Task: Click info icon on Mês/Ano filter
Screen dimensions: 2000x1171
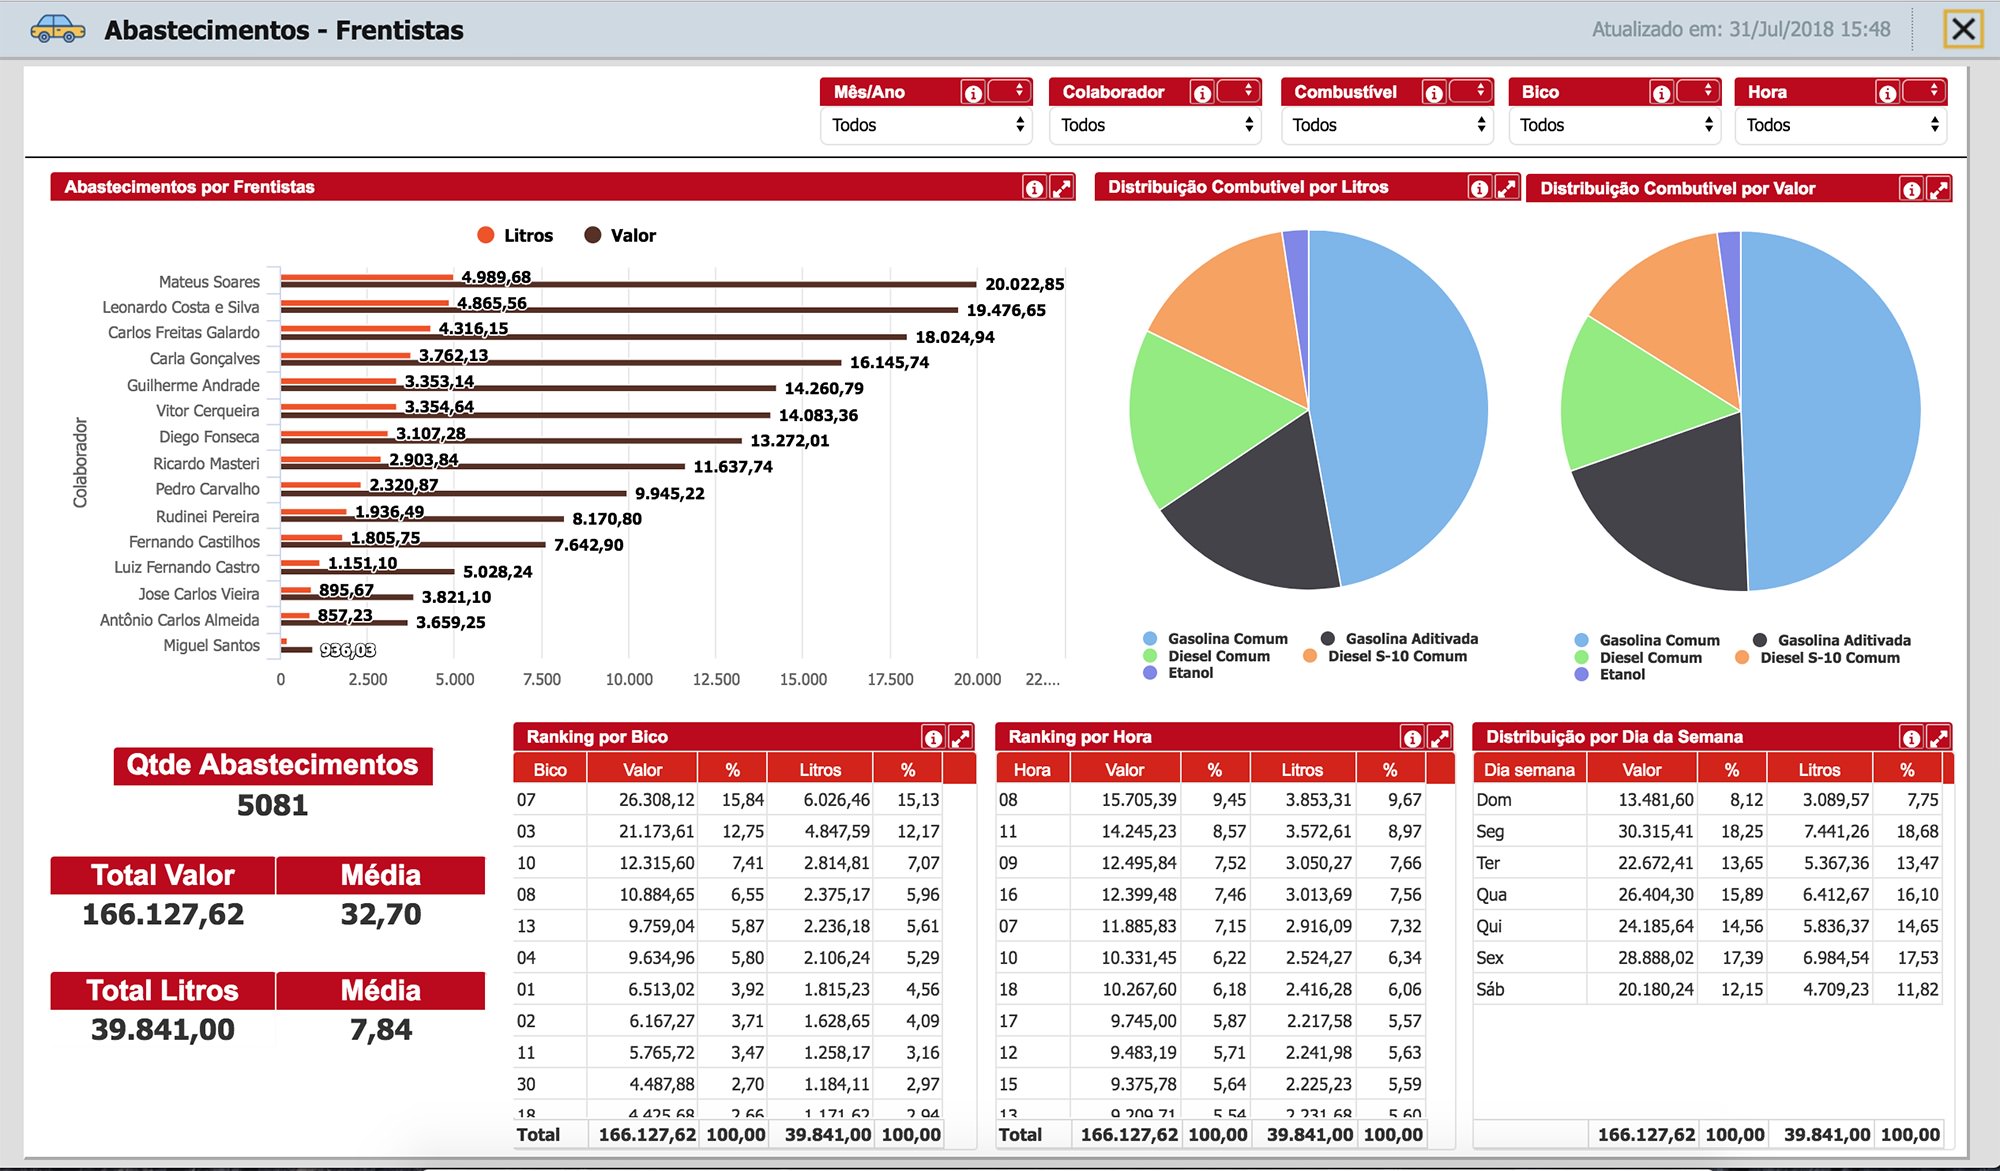Action: (973, 93)
